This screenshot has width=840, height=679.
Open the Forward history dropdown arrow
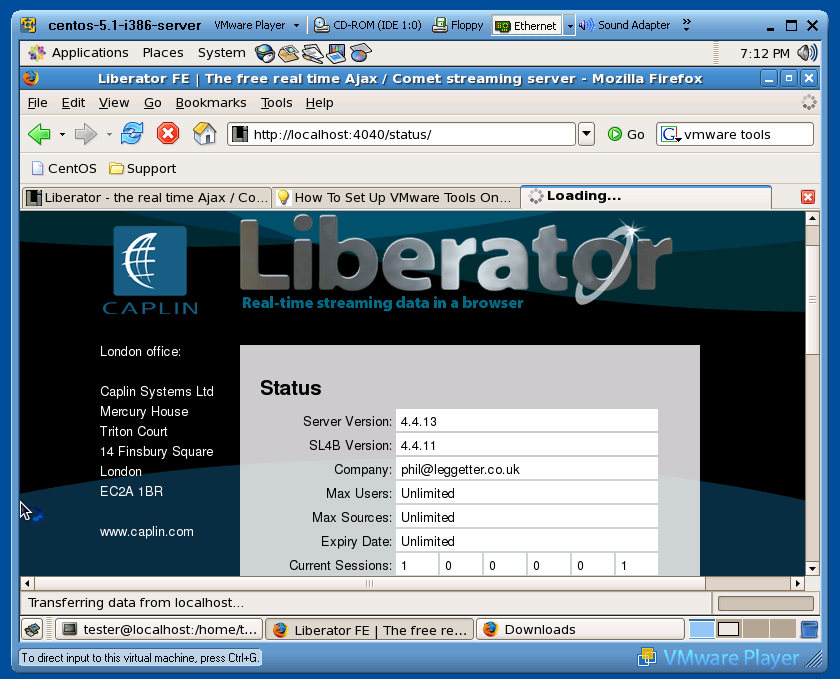point(109,135)
